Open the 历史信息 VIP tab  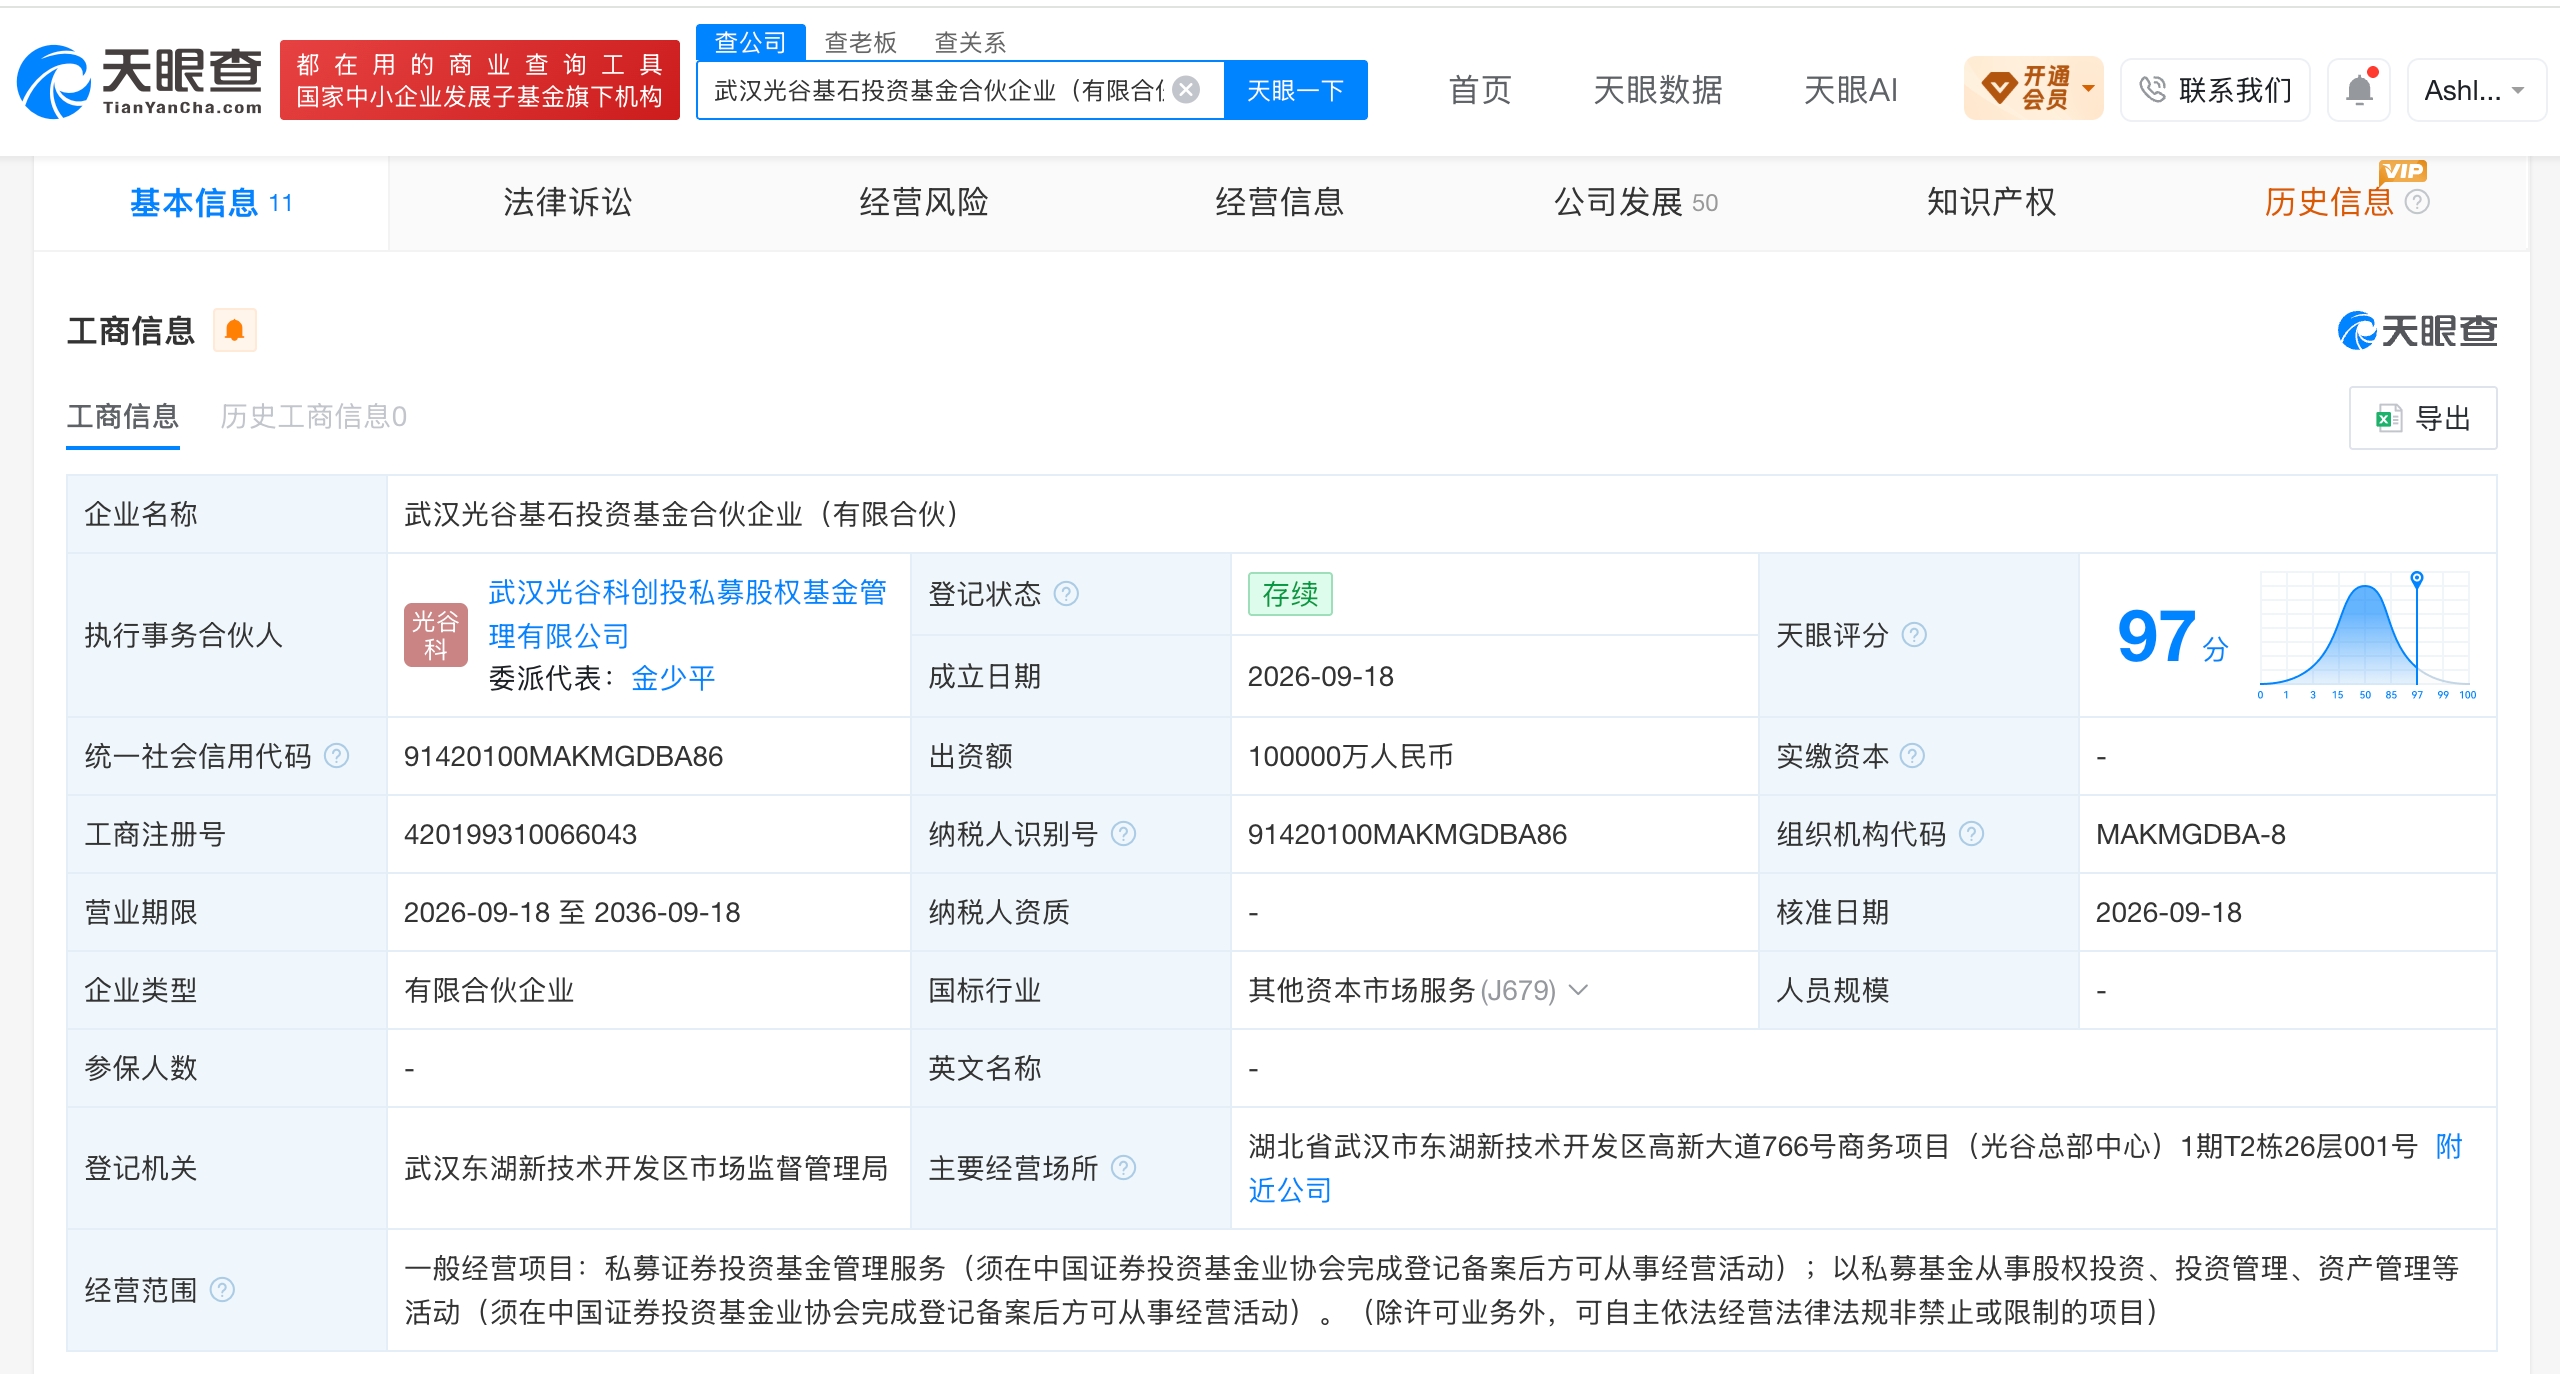pos(2329,202)
